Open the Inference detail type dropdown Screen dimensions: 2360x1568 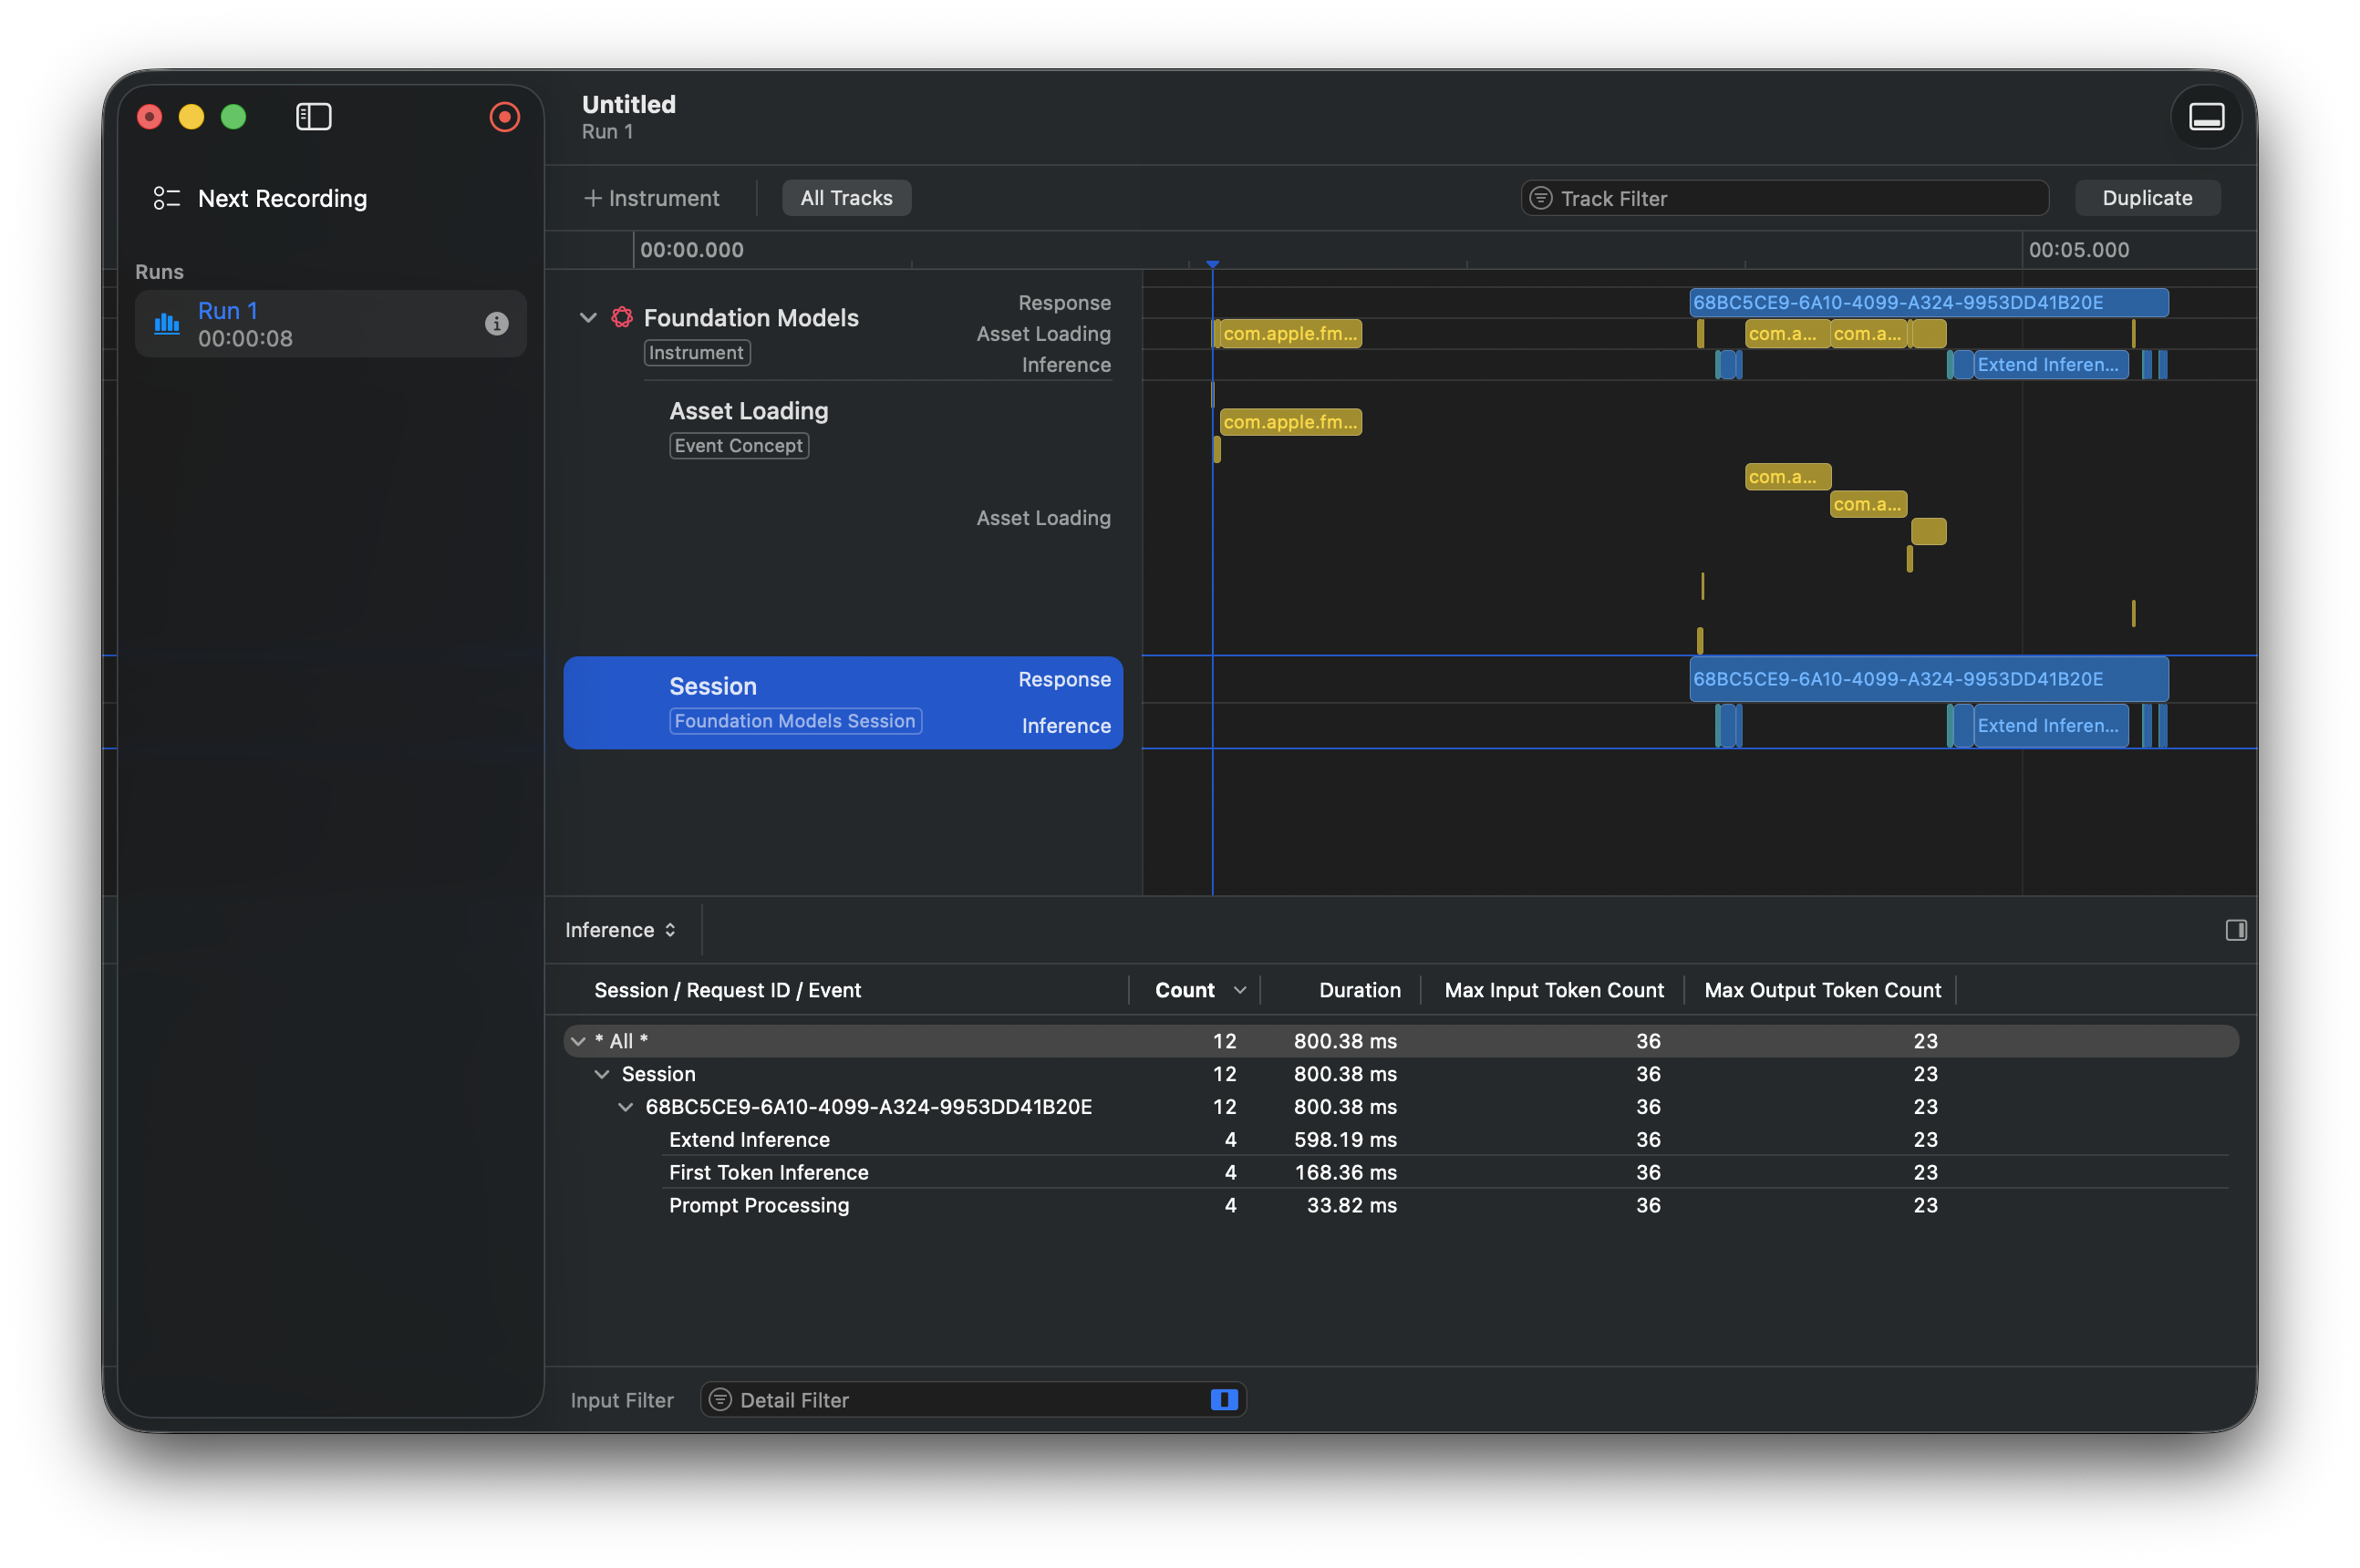[620, 930]
